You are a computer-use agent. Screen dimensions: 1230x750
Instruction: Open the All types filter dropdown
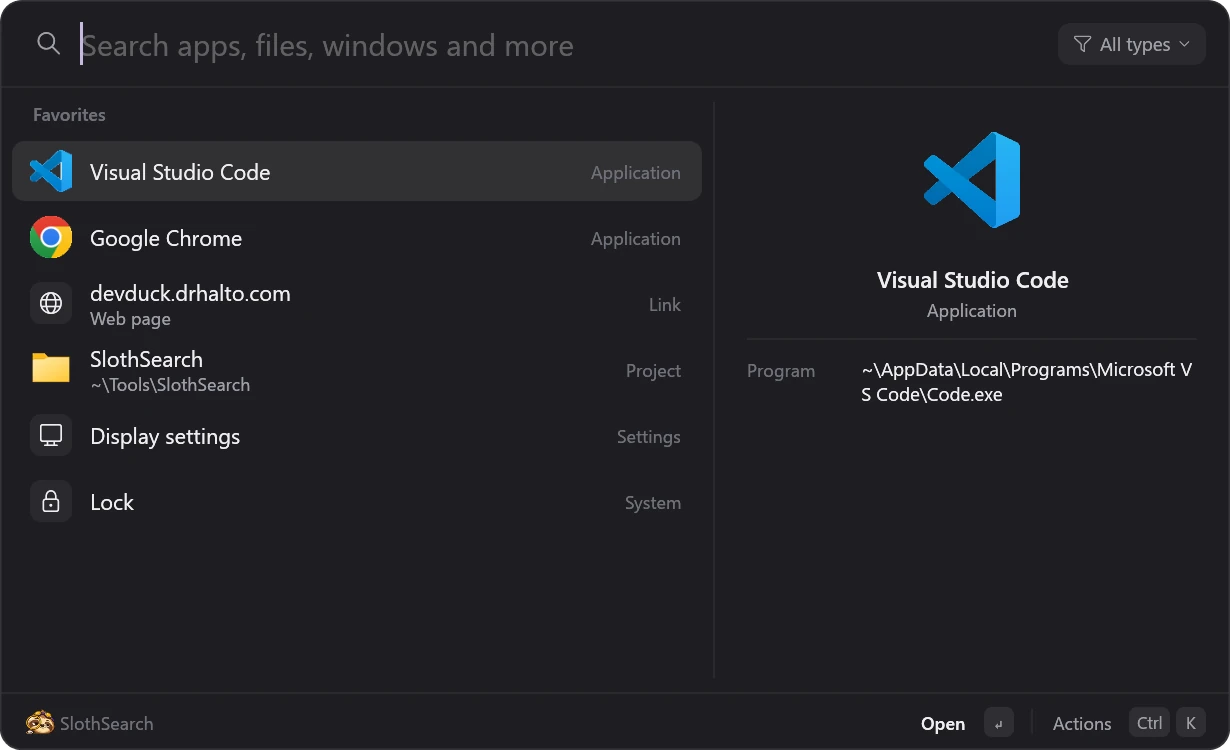(1132, 44)
